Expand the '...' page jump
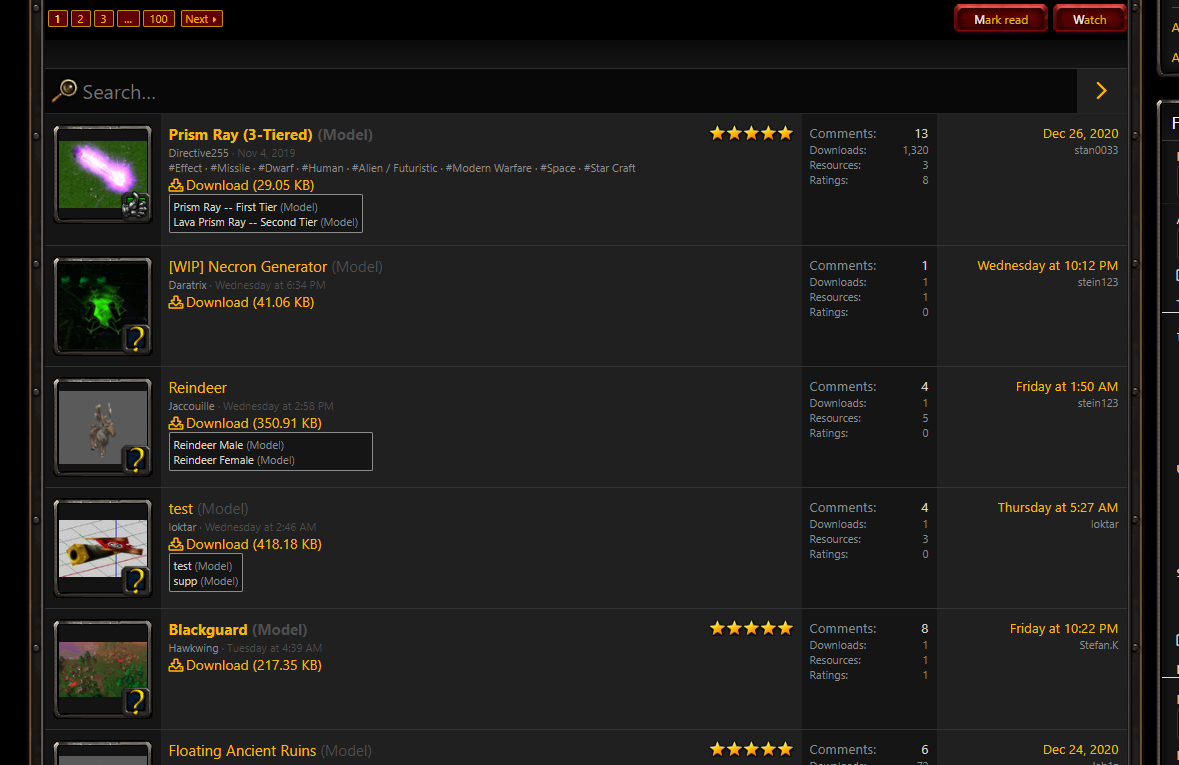This screenshot has height=765, width=1179. pos(128,19)
